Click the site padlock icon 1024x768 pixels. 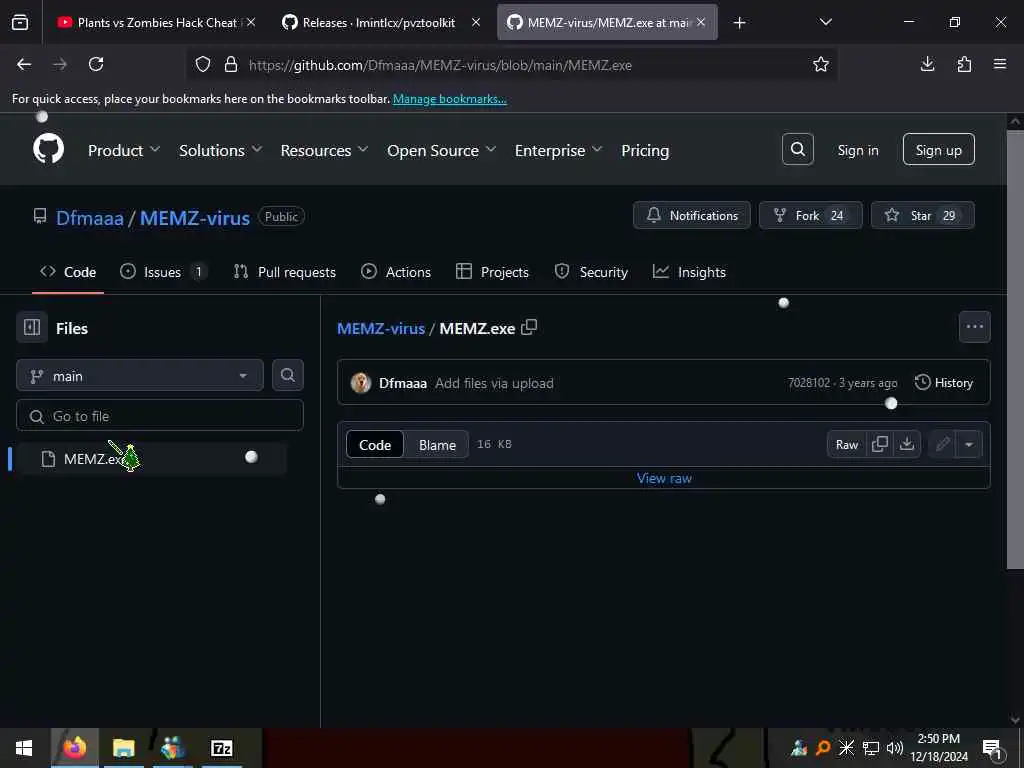click(x=231, y=64)
